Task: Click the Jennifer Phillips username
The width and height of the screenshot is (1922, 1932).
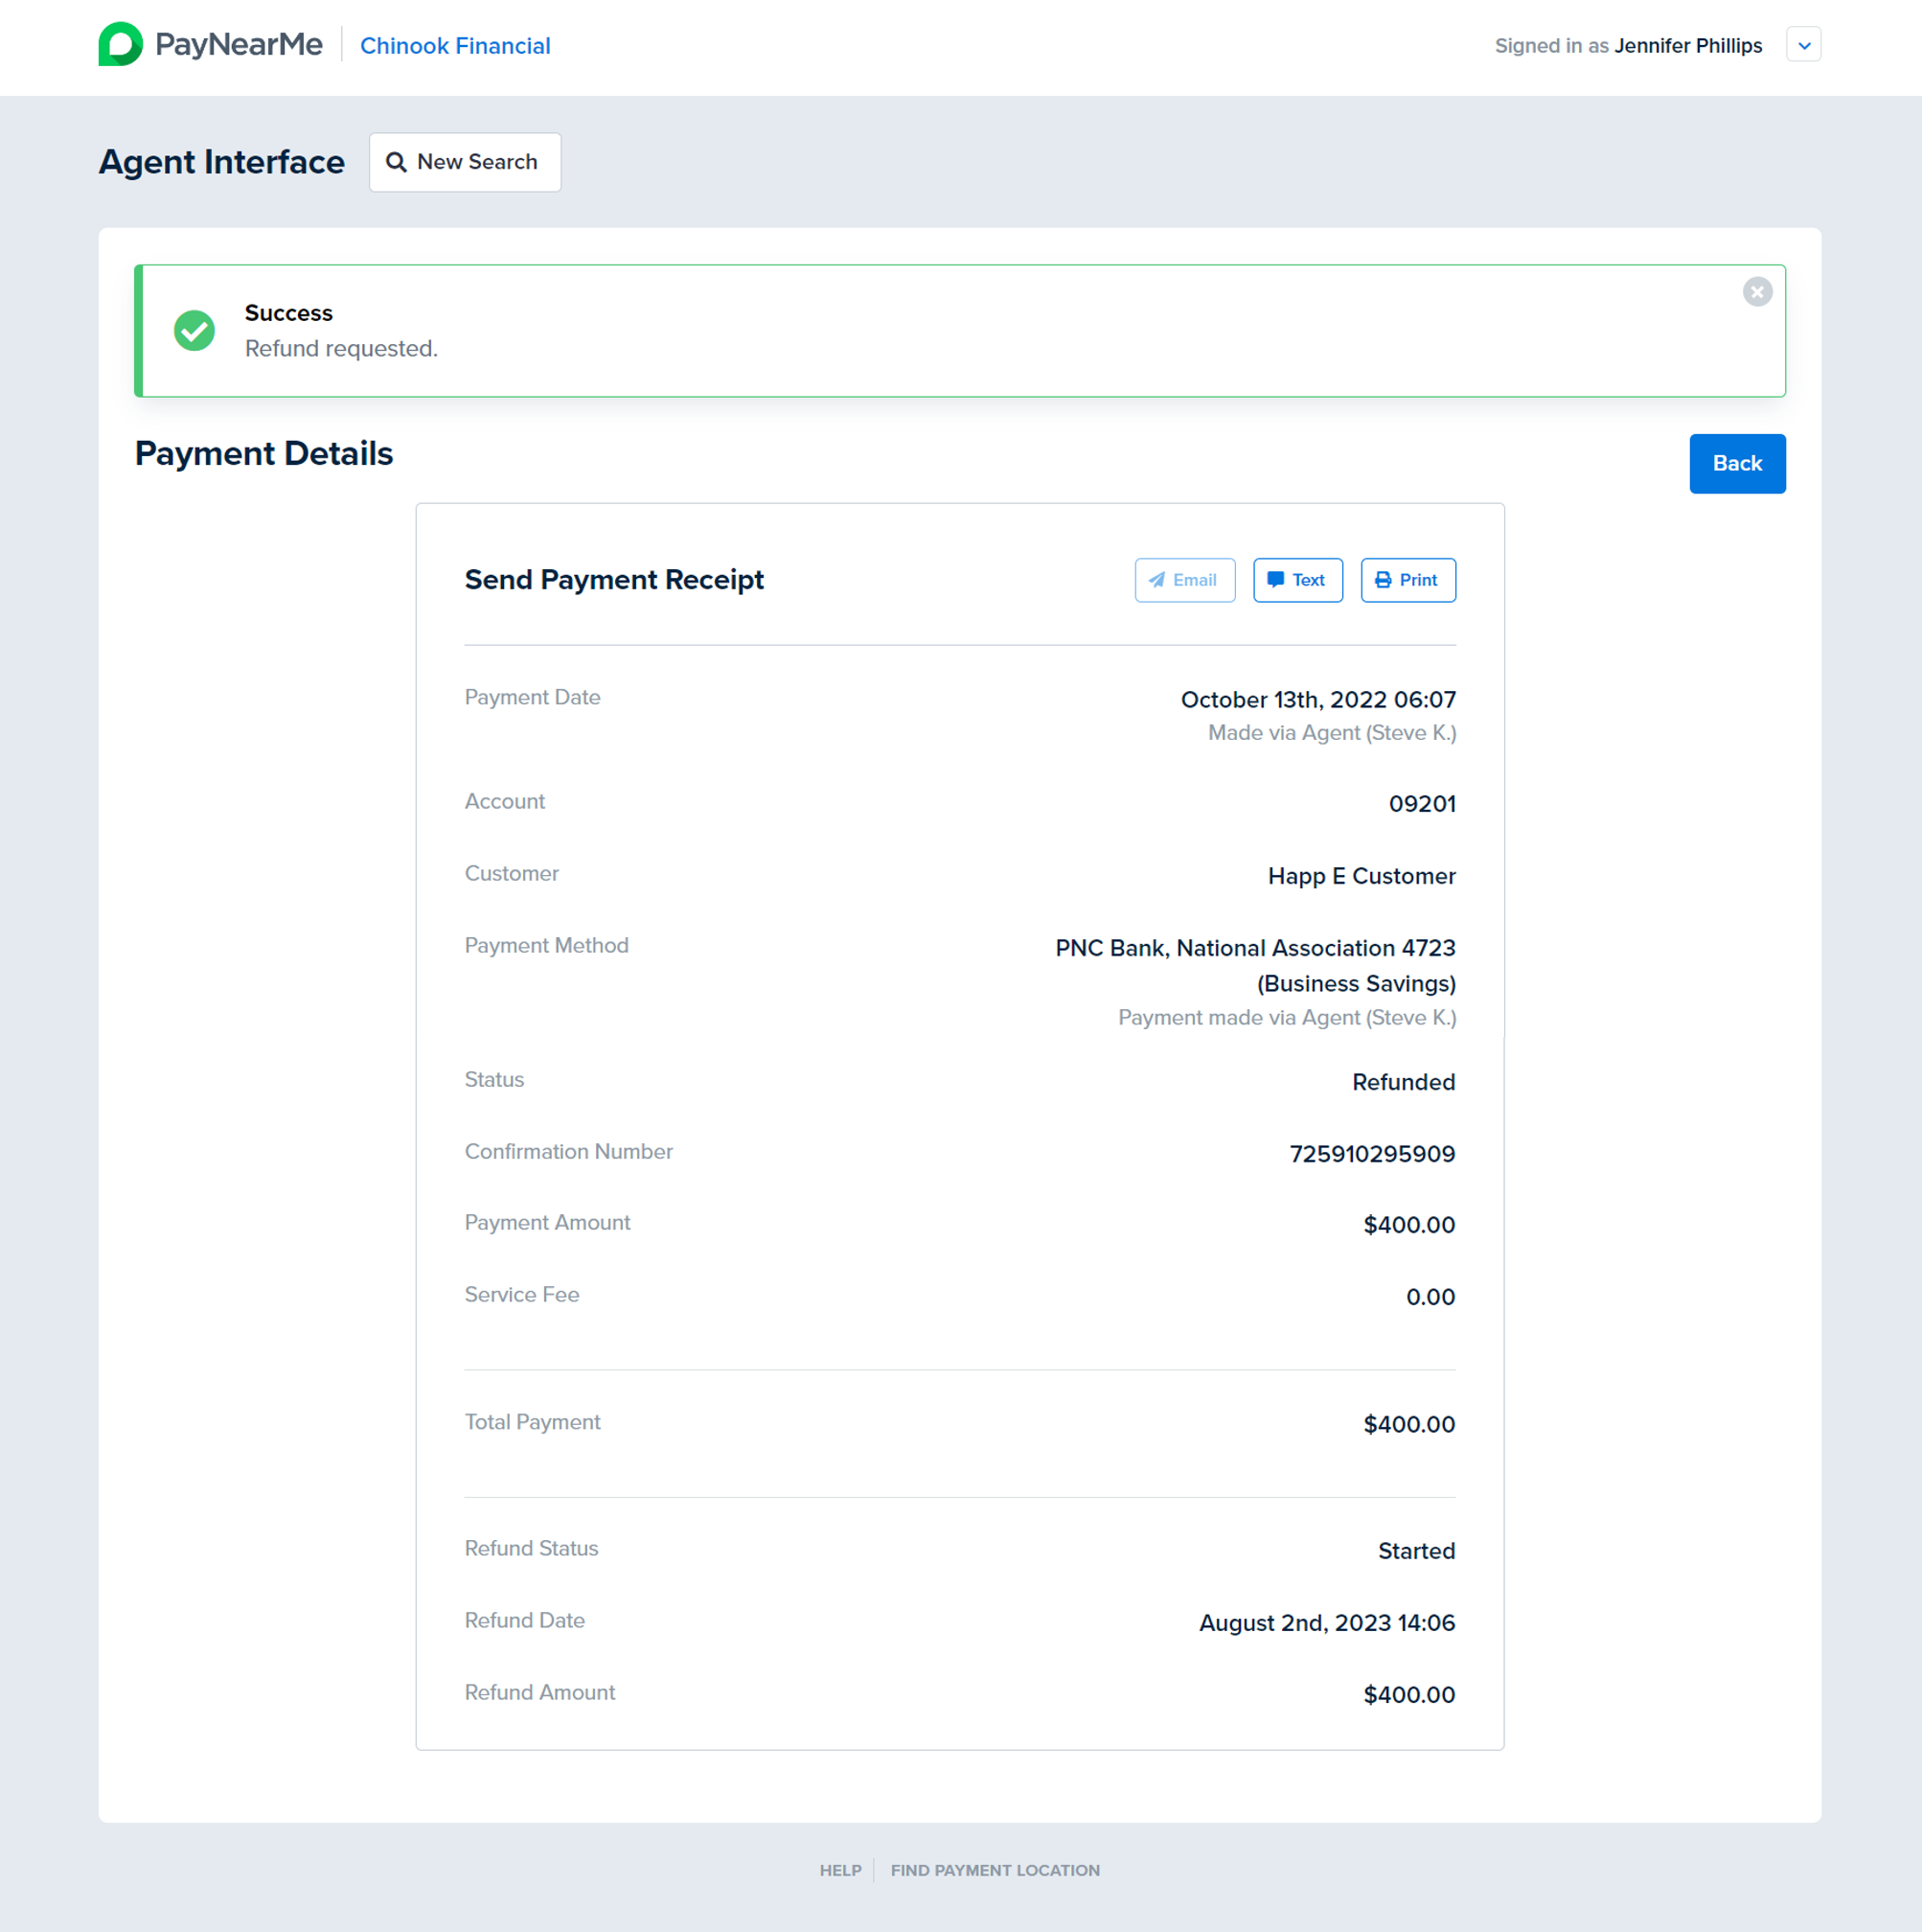Action: pyautogui.click(x=1687, y=46)
